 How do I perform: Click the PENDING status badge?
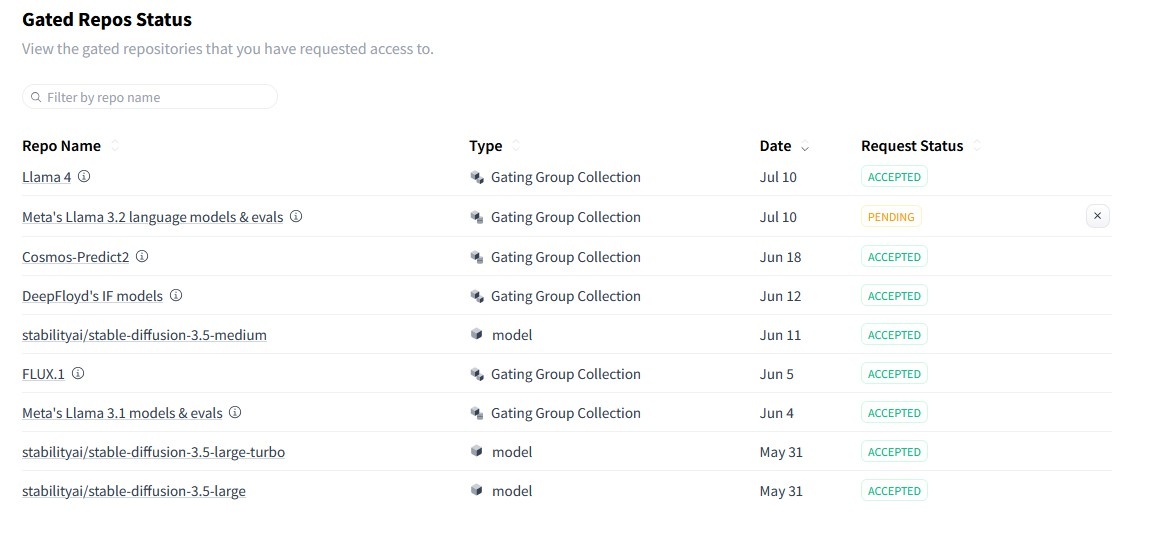(891, 217)
